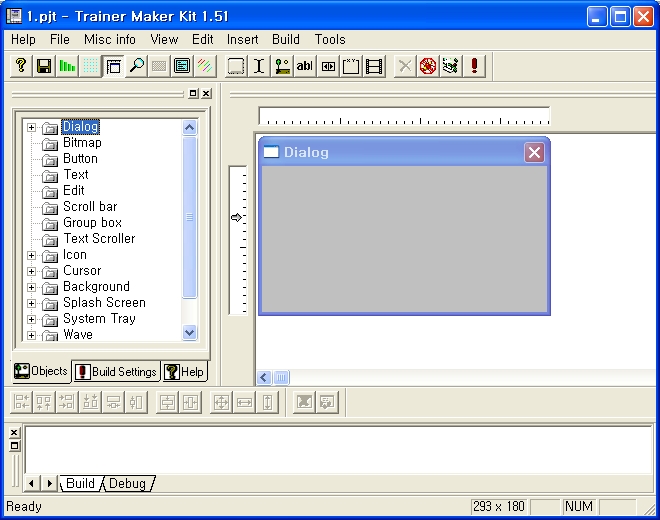660x520 pixels.
Task: Click the magnifying glass toolbar icon
Action: click(x=136, y=66)
